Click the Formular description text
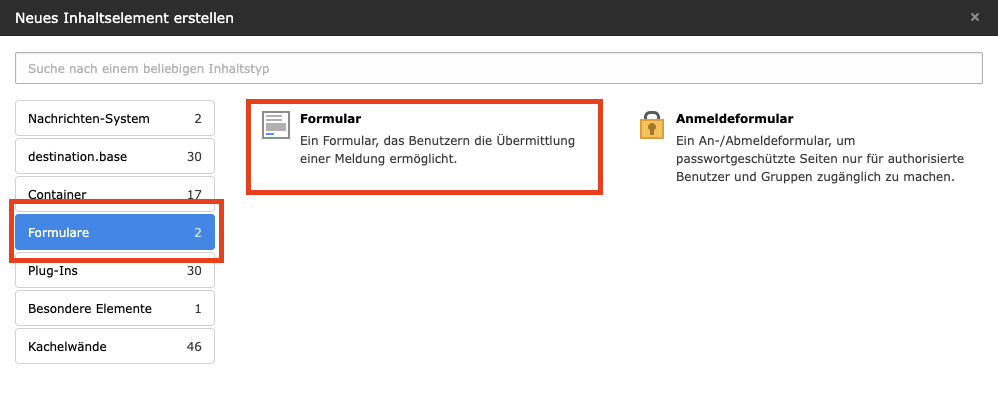 [437, 150]
